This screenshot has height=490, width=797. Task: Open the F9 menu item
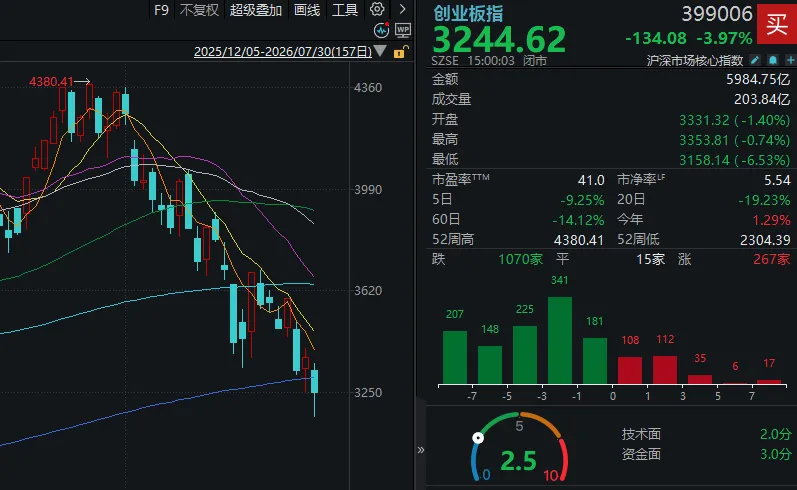(161, 10)
